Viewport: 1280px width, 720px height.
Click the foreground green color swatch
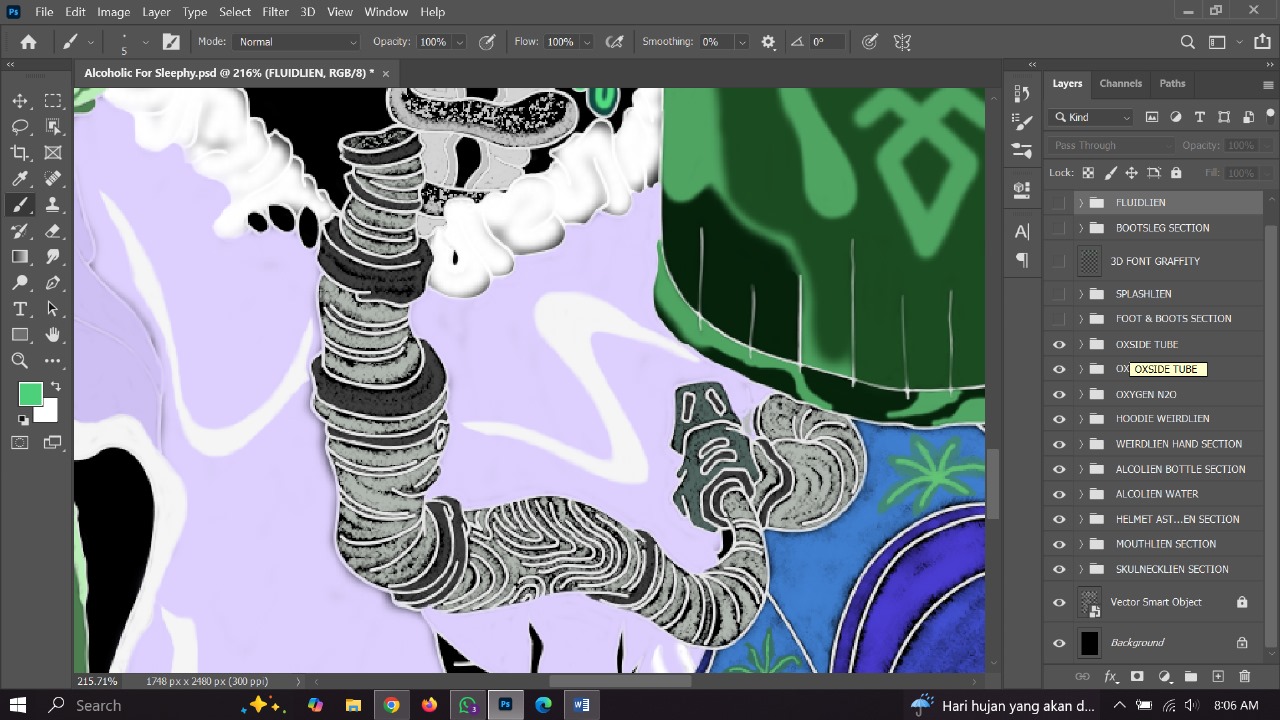(30, 395)
